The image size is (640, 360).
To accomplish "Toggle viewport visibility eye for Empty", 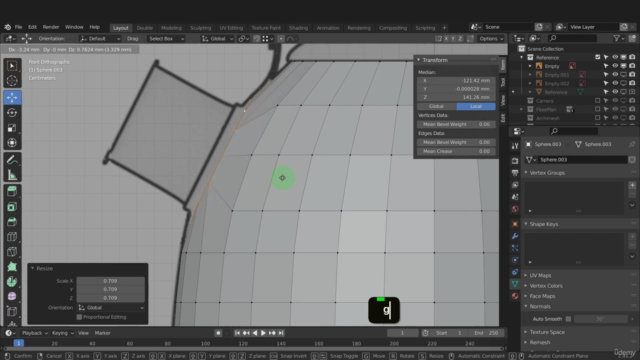I will point(615,66).
